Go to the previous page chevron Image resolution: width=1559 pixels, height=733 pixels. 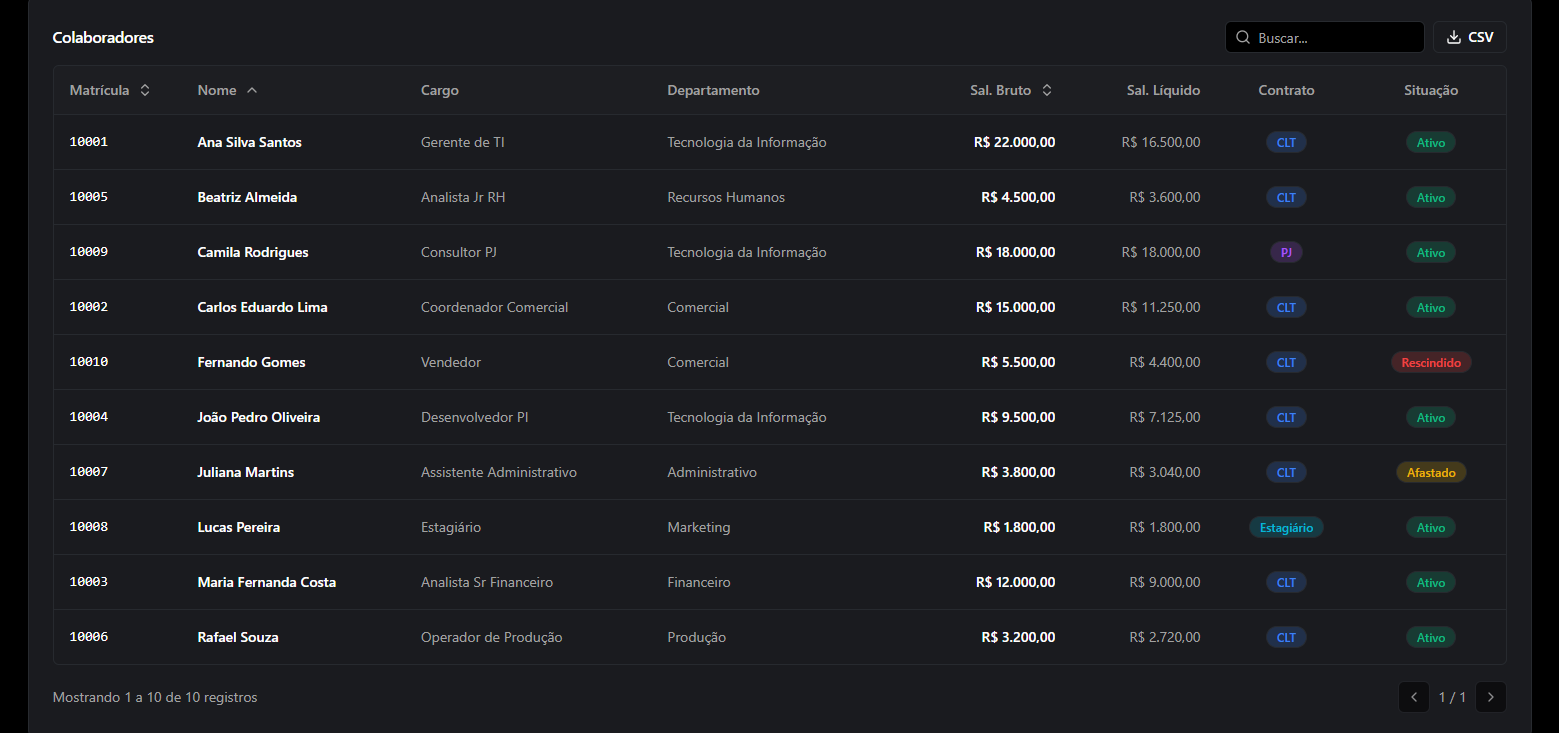(x=1413, y=697)
